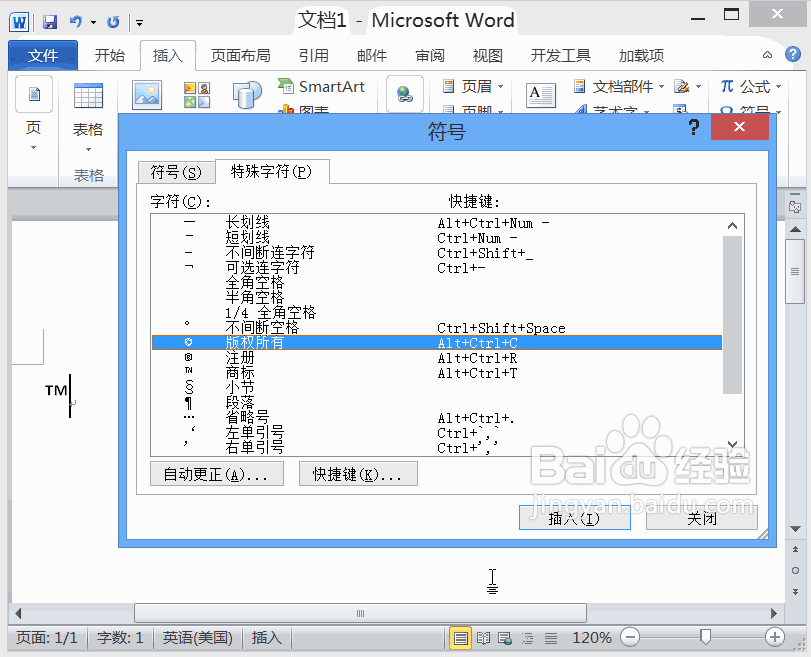Viewport: 811px width, 657px height.
Task: Toggle 插入 overtype mode in status bar
Action: click(265, 638)
